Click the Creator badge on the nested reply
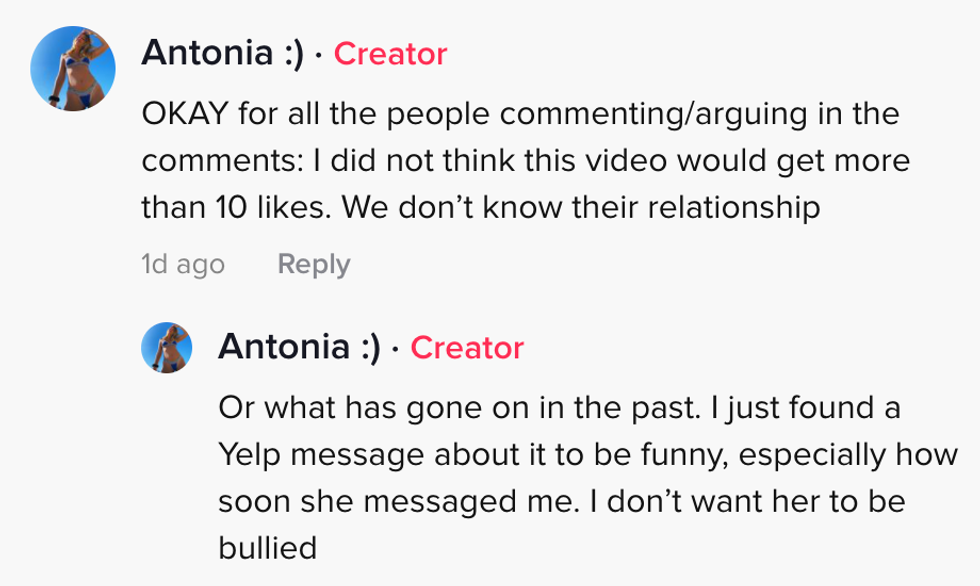Image resolution: width=980 pixels, height=586 pixels. click(467, 347)
